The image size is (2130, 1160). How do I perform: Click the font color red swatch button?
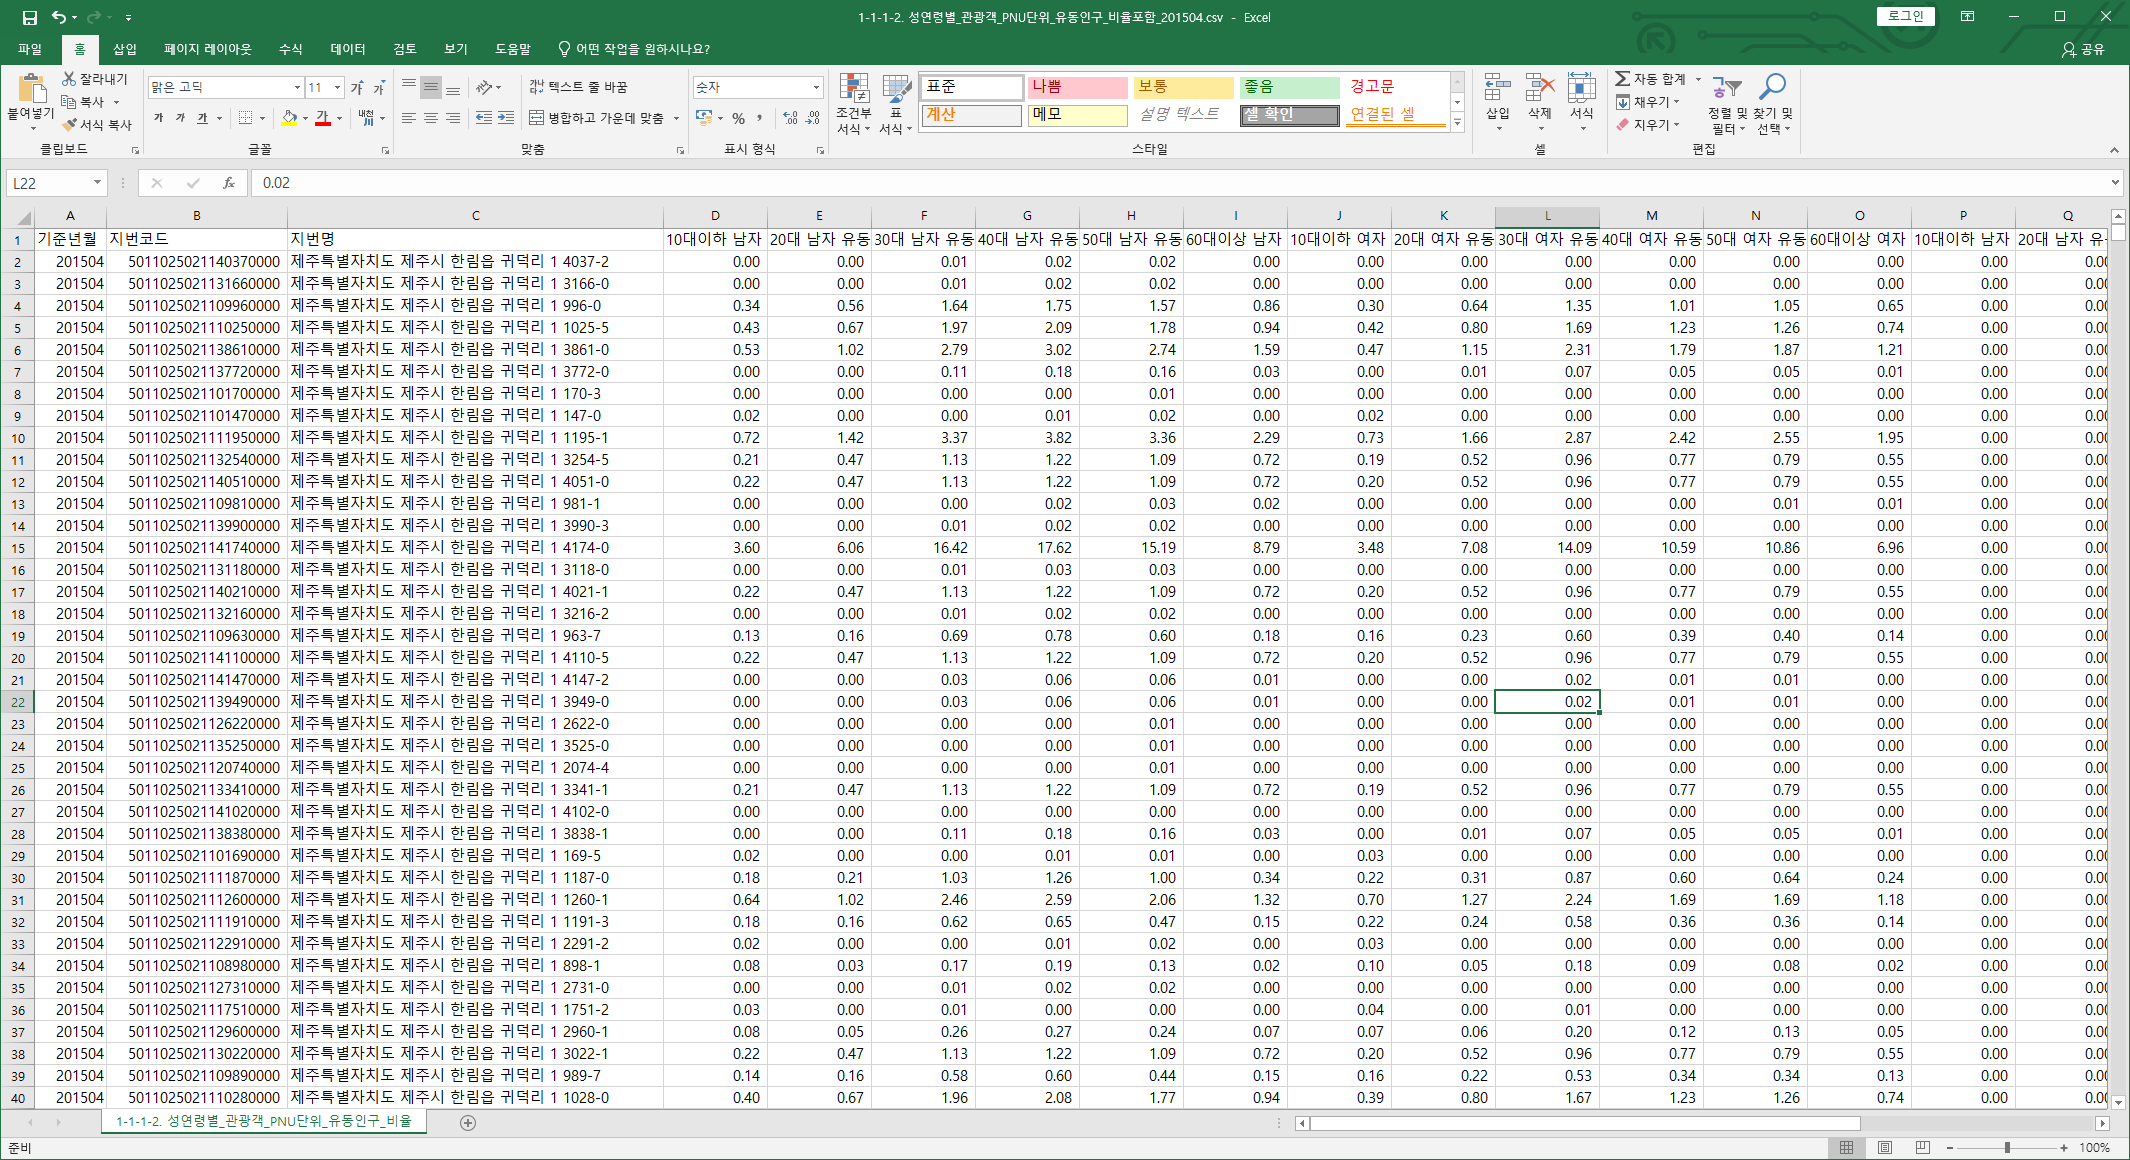[x=322, y=118]
